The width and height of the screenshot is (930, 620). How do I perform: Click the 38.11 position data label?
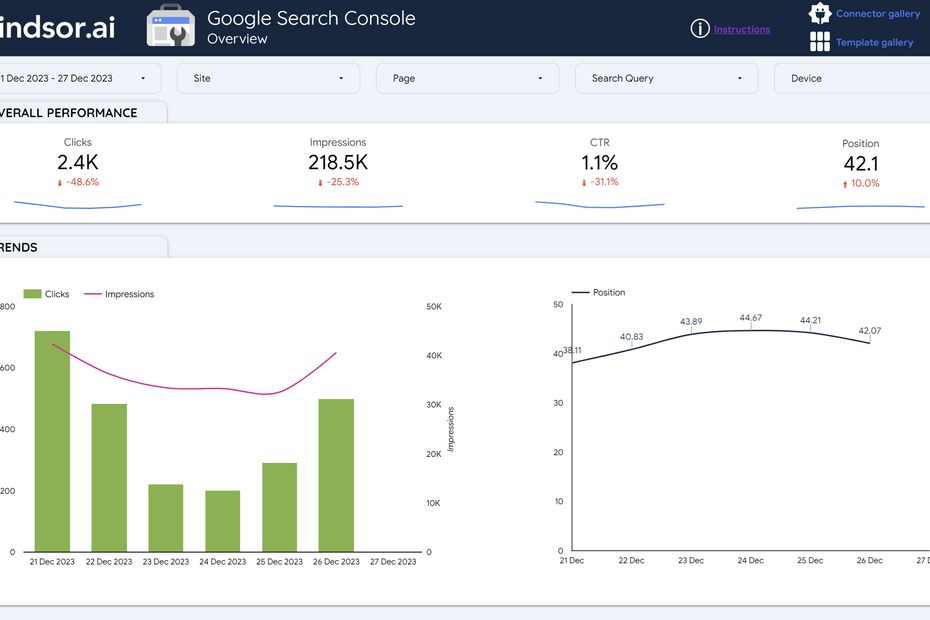(572, 350)
